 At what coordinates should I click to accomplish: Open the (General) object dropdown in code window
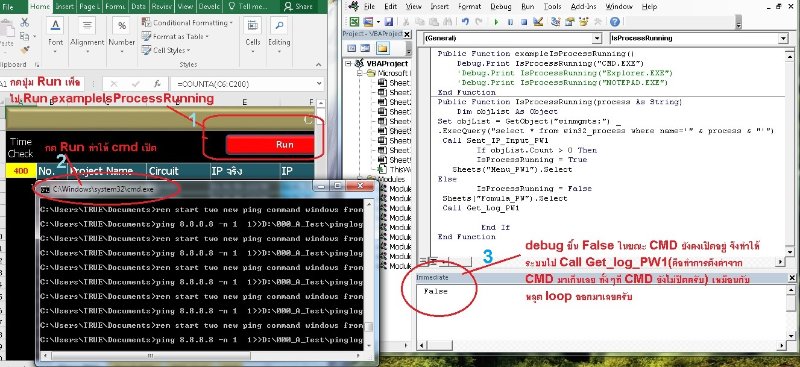tap(597, 38)
